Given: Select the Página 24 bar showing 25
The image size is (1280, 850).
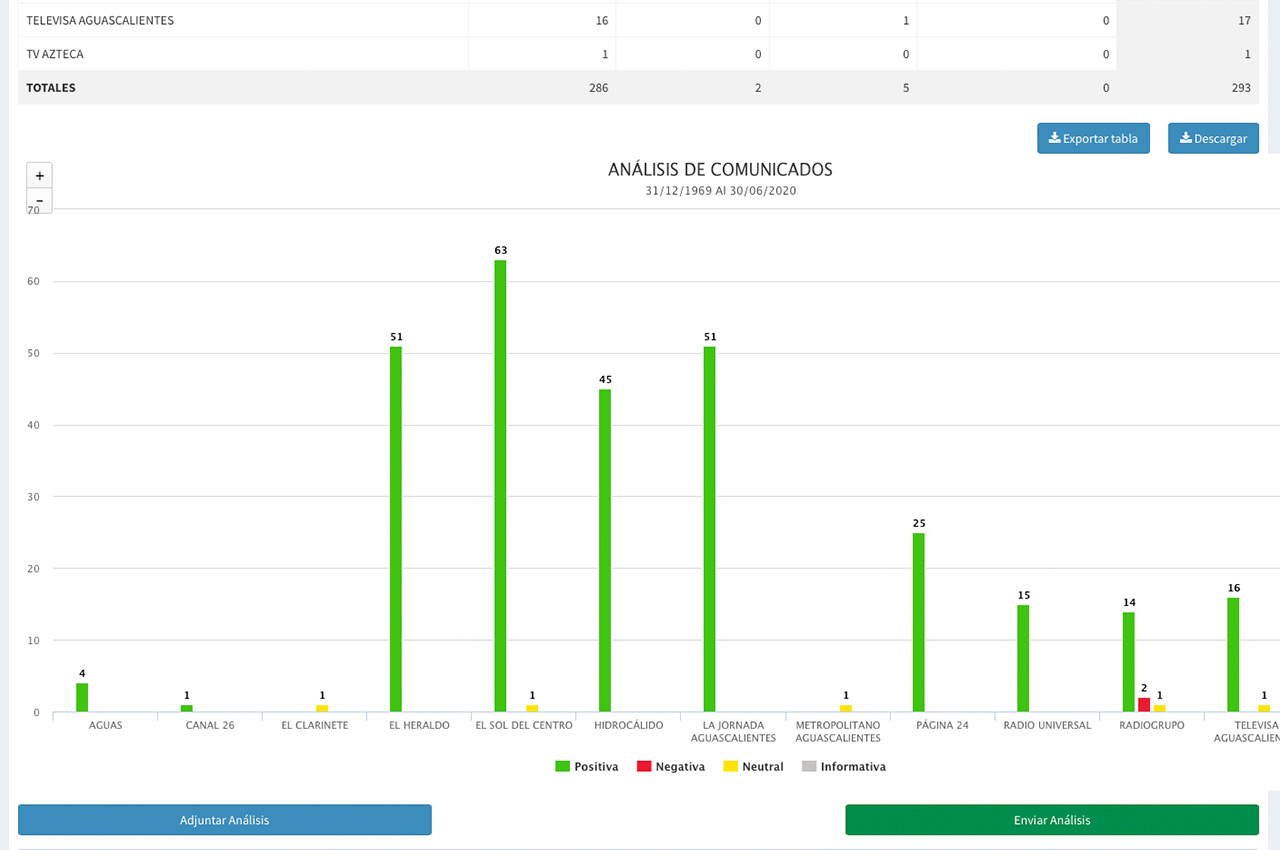Looking at the screenshot, I should [918, 622].
